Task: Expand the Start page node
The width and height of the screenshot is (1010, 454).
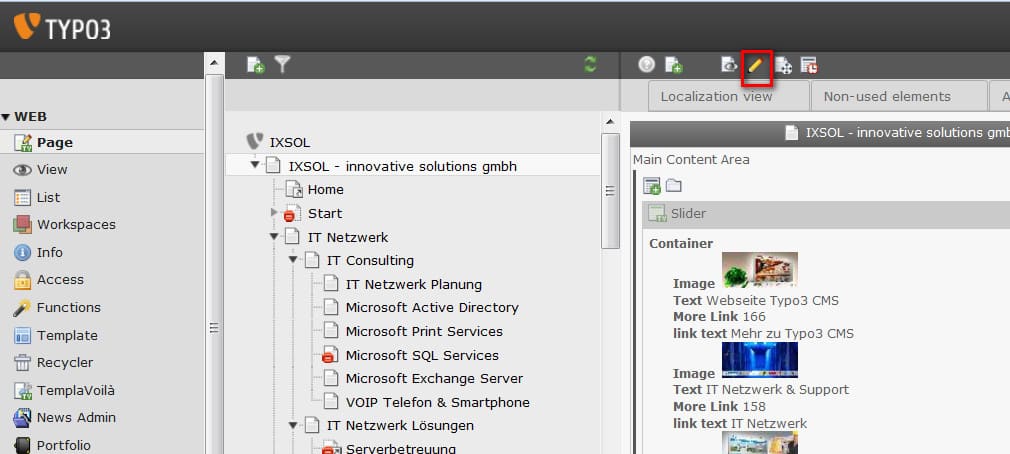Action: (x=274, y=212)
